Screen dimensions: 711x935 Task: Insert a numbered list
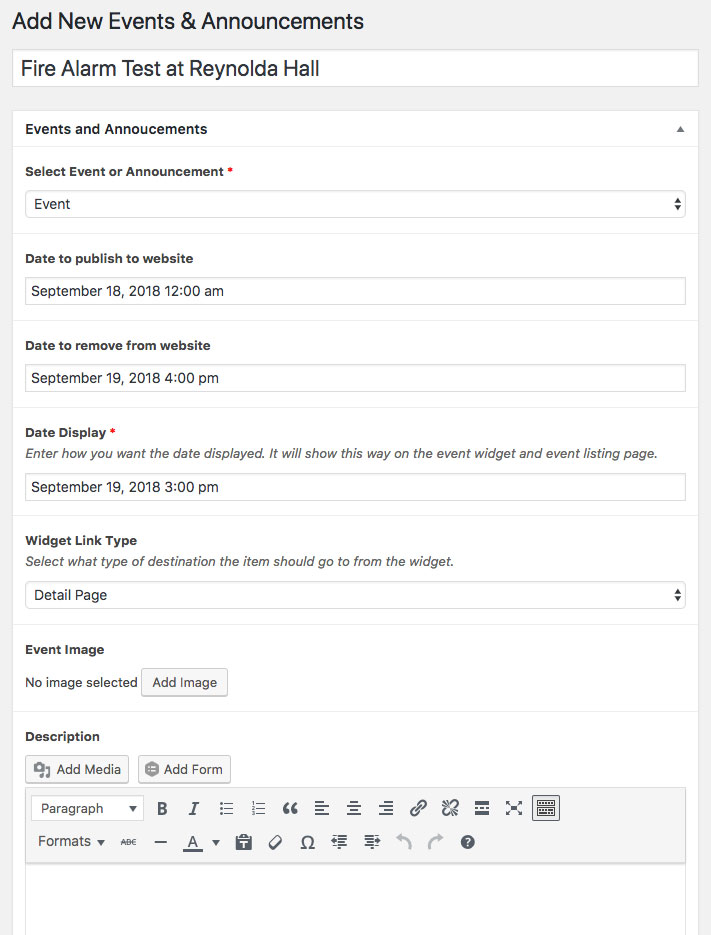coord(258,809)
